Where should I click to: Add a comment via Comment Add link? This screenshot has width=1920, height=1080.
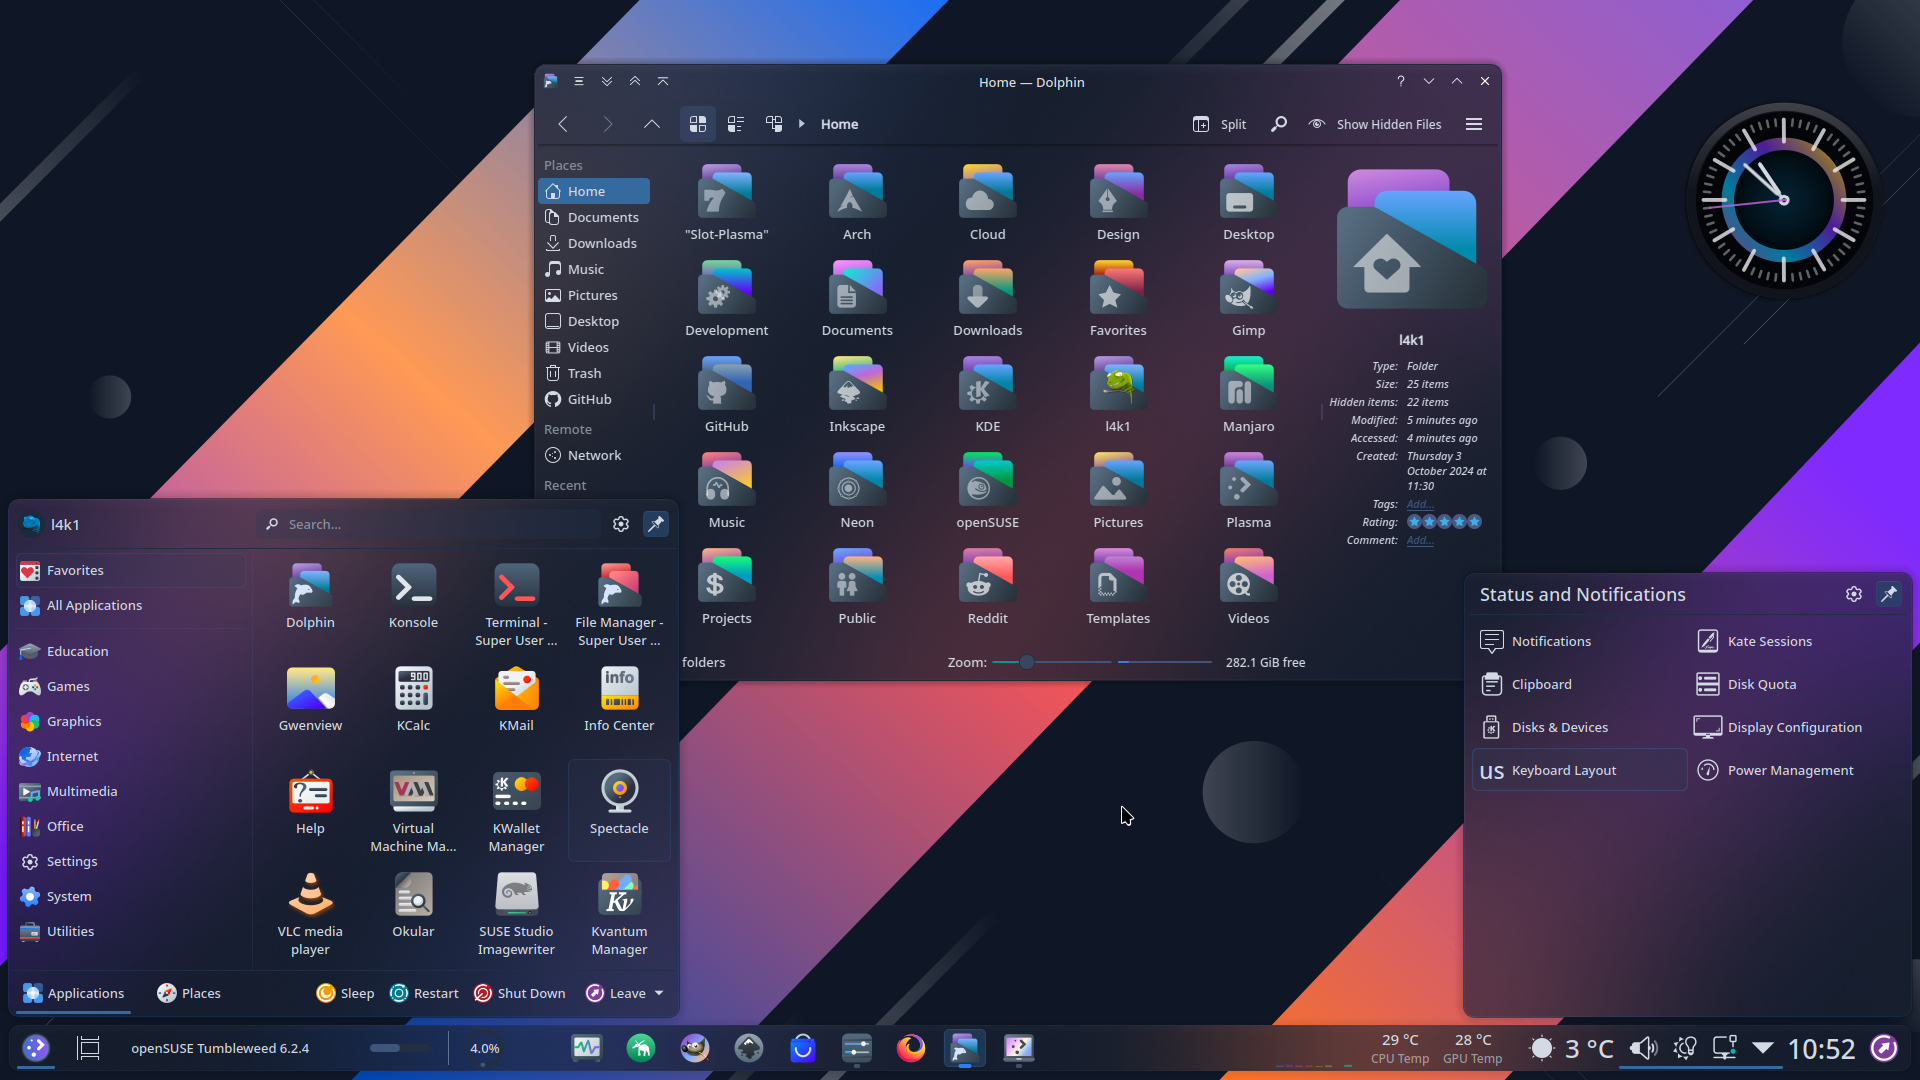pos(1420,540)
